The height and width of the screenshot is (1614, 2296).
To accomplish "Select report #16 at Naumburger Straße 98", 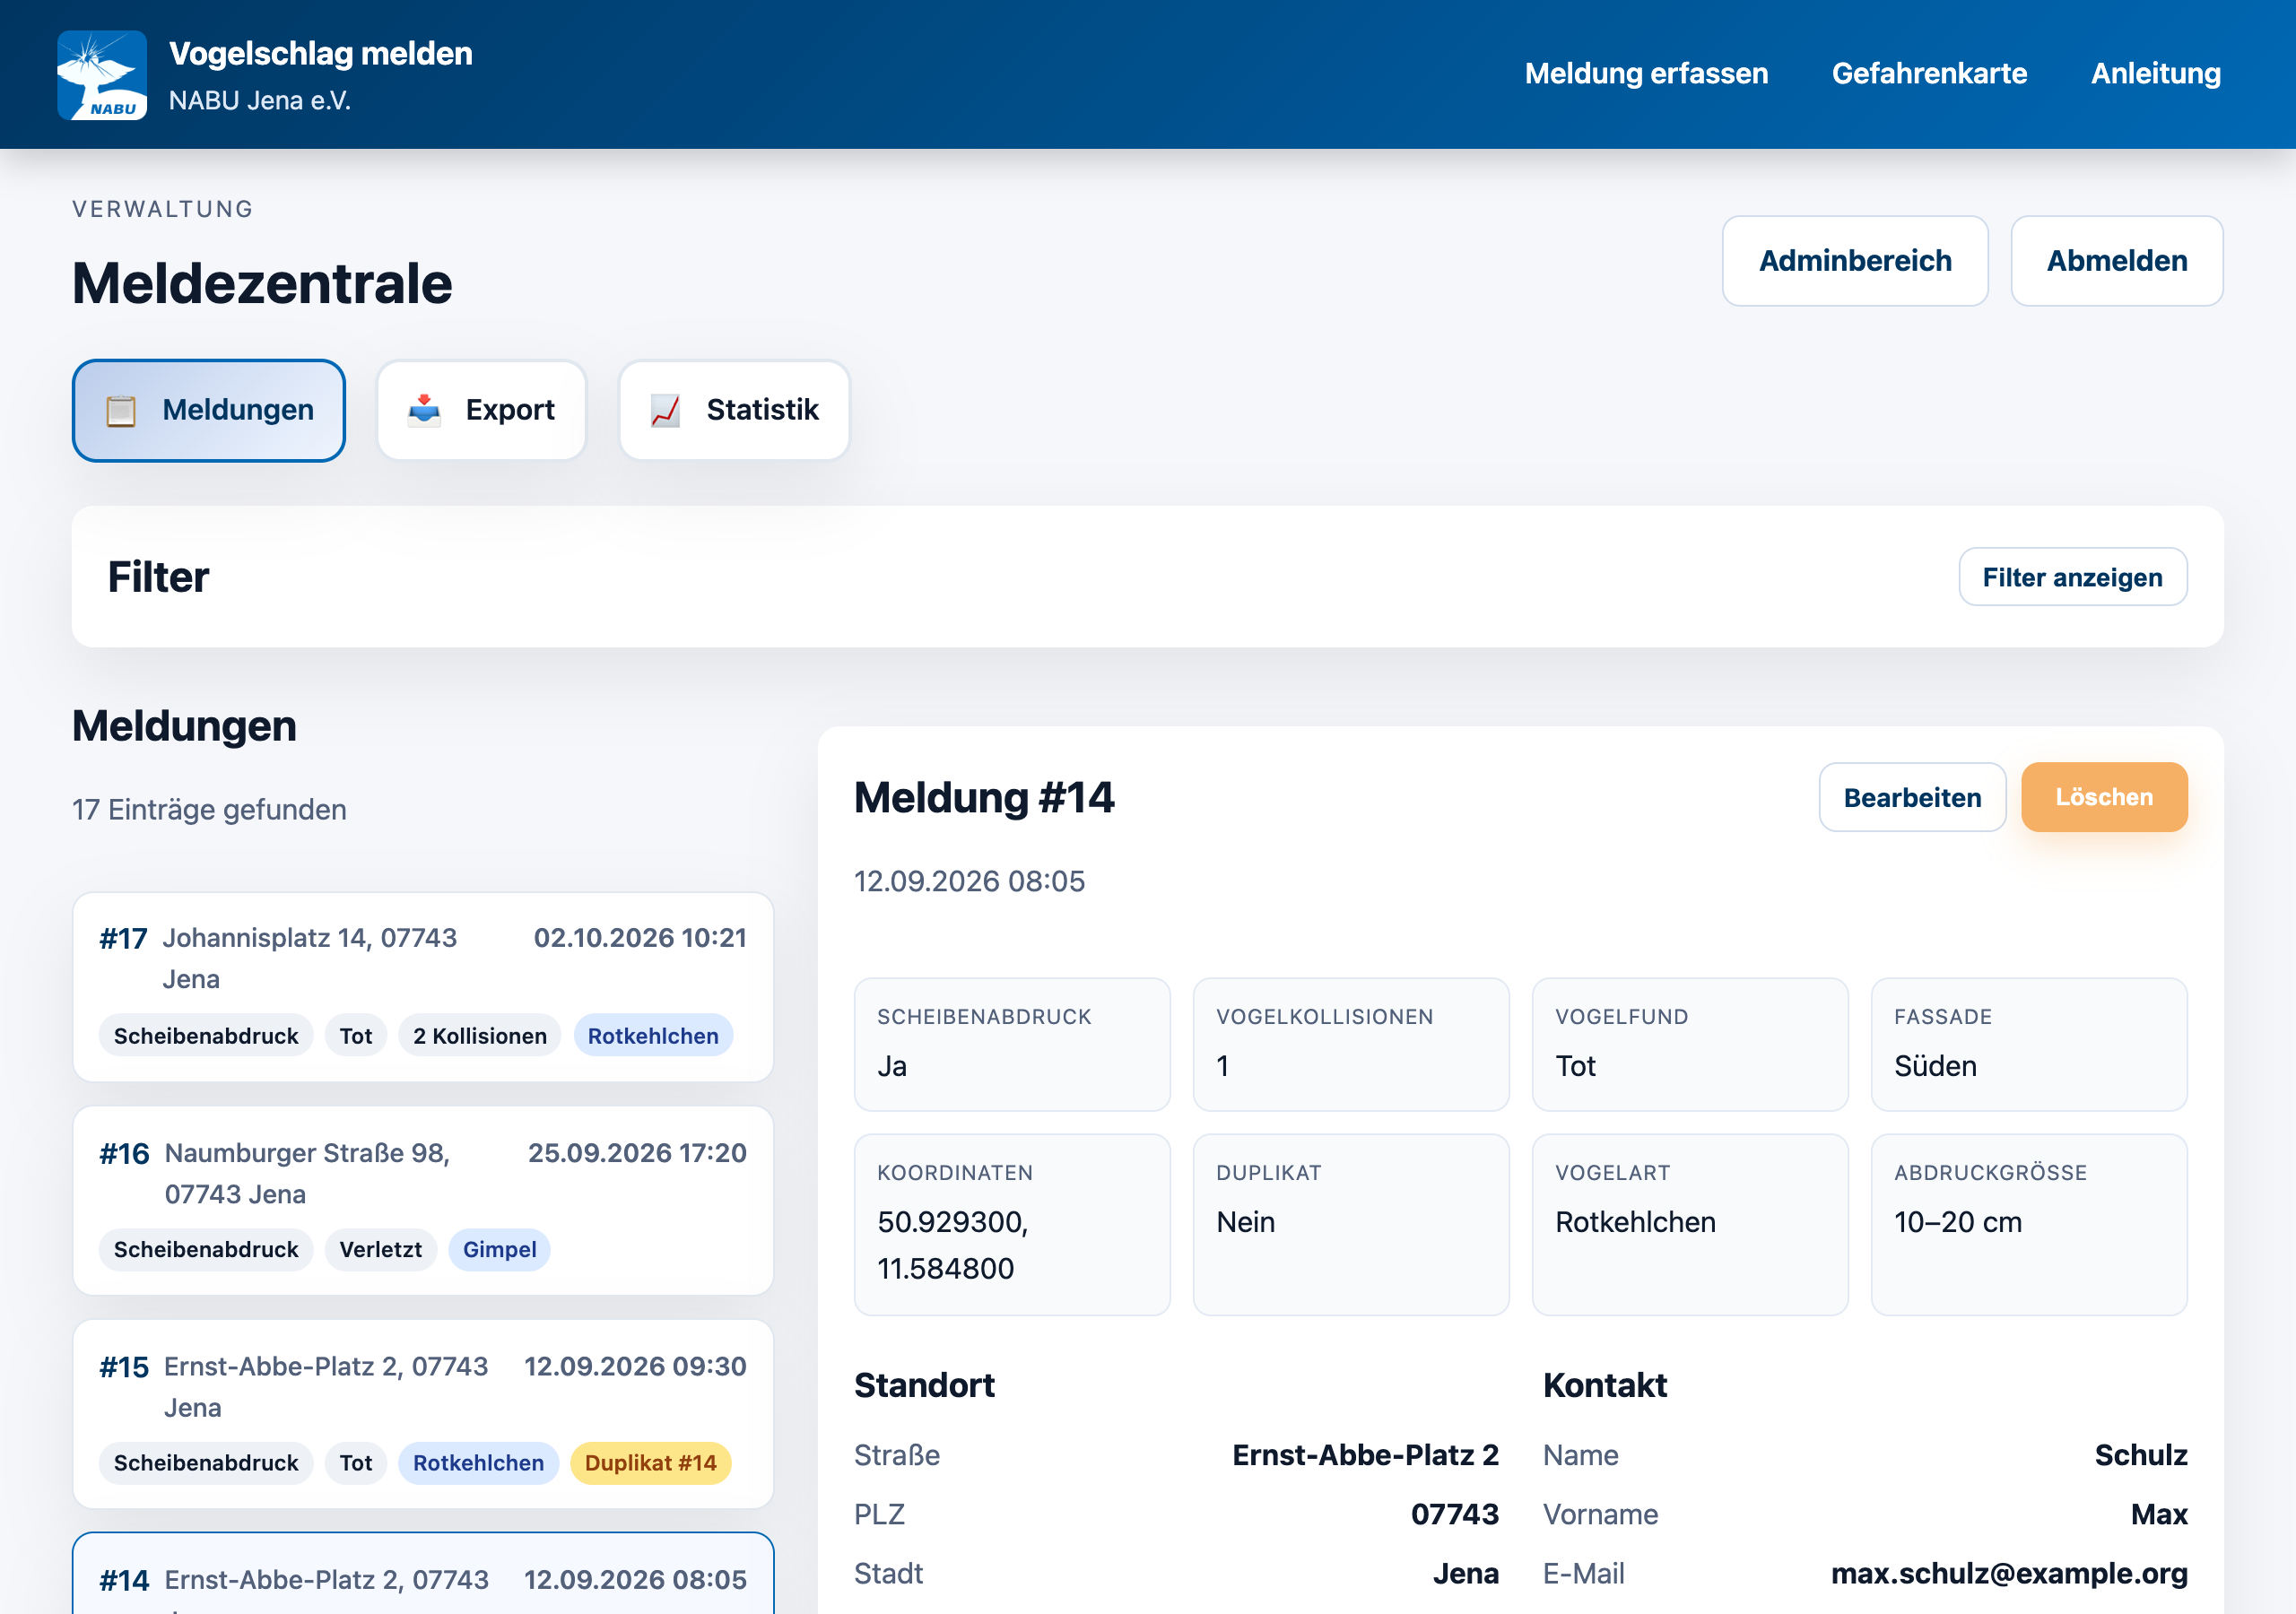I will coord(423,1201).
